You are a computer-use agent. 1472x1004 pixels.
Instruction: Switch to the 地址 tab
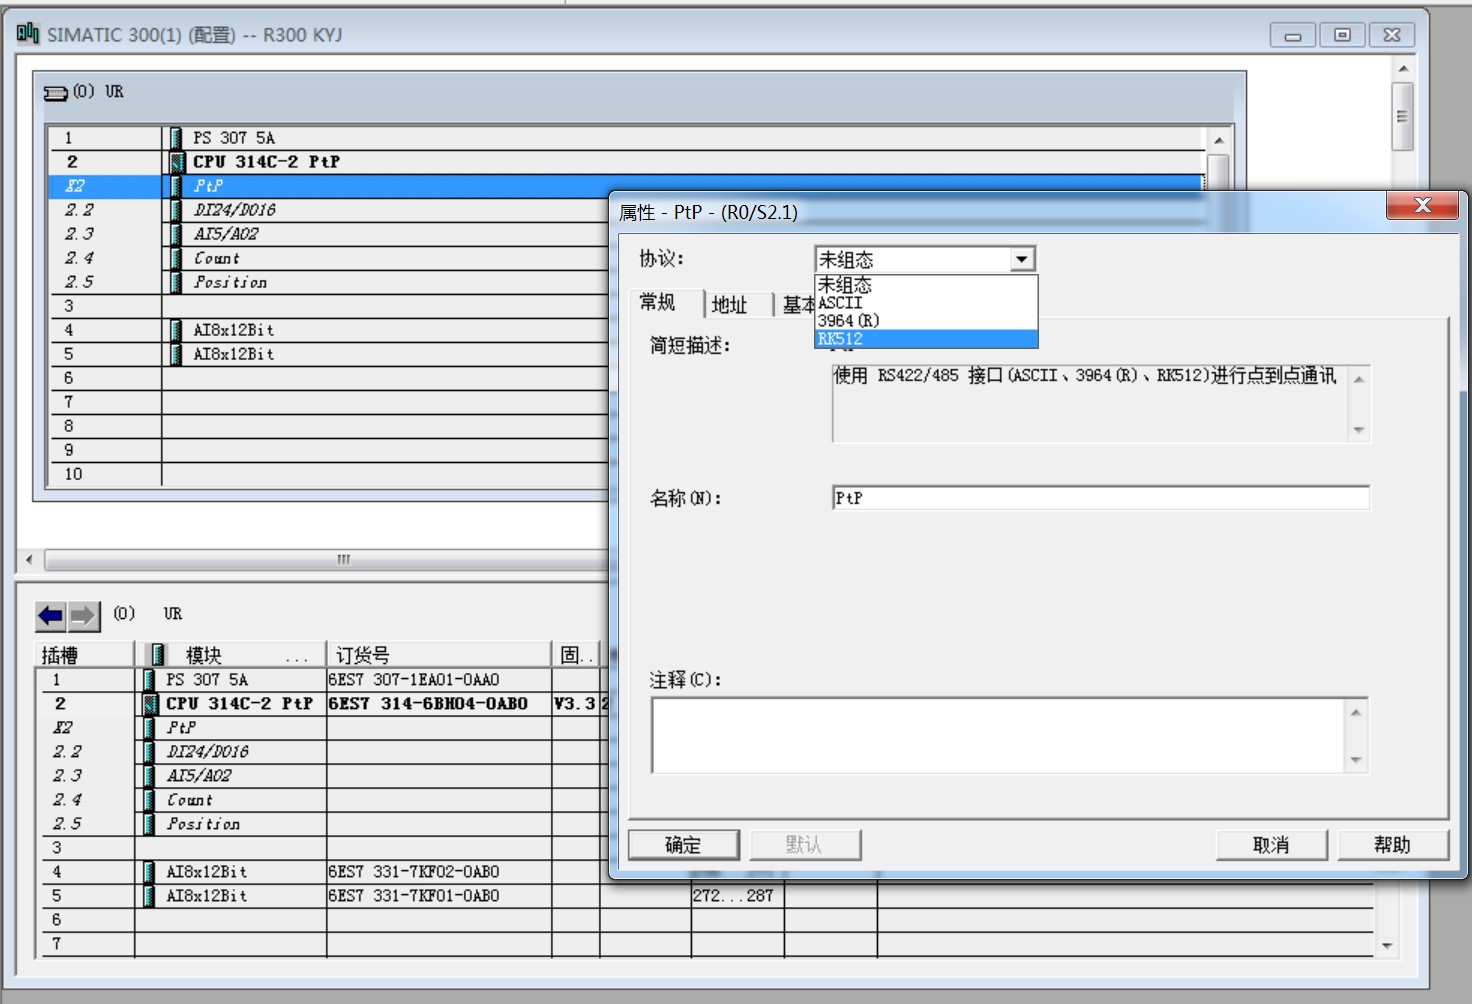(x=730, y=305)
